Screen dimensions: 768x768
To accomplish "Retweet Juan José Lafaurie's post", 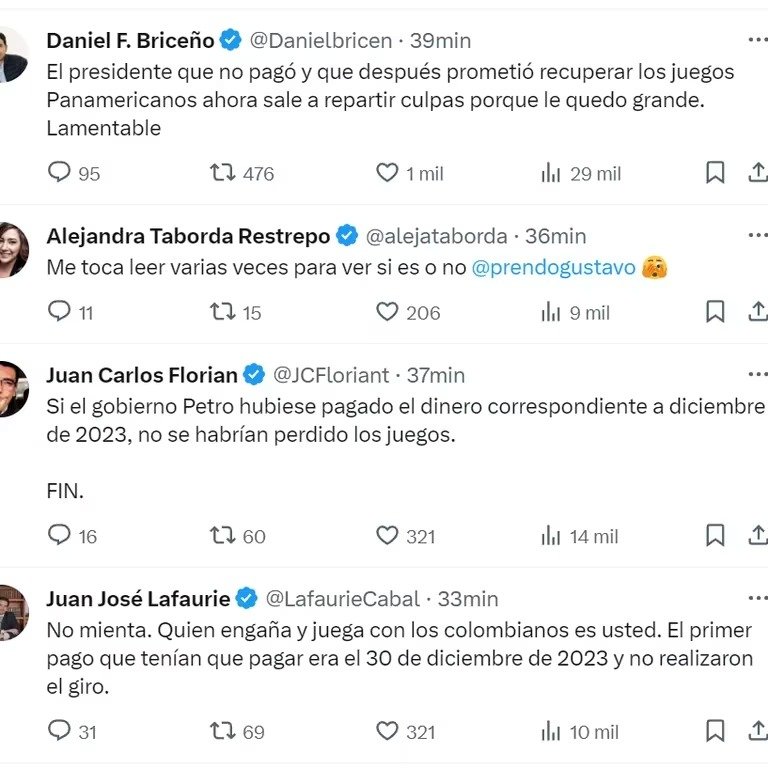I will tap(223, 732).
